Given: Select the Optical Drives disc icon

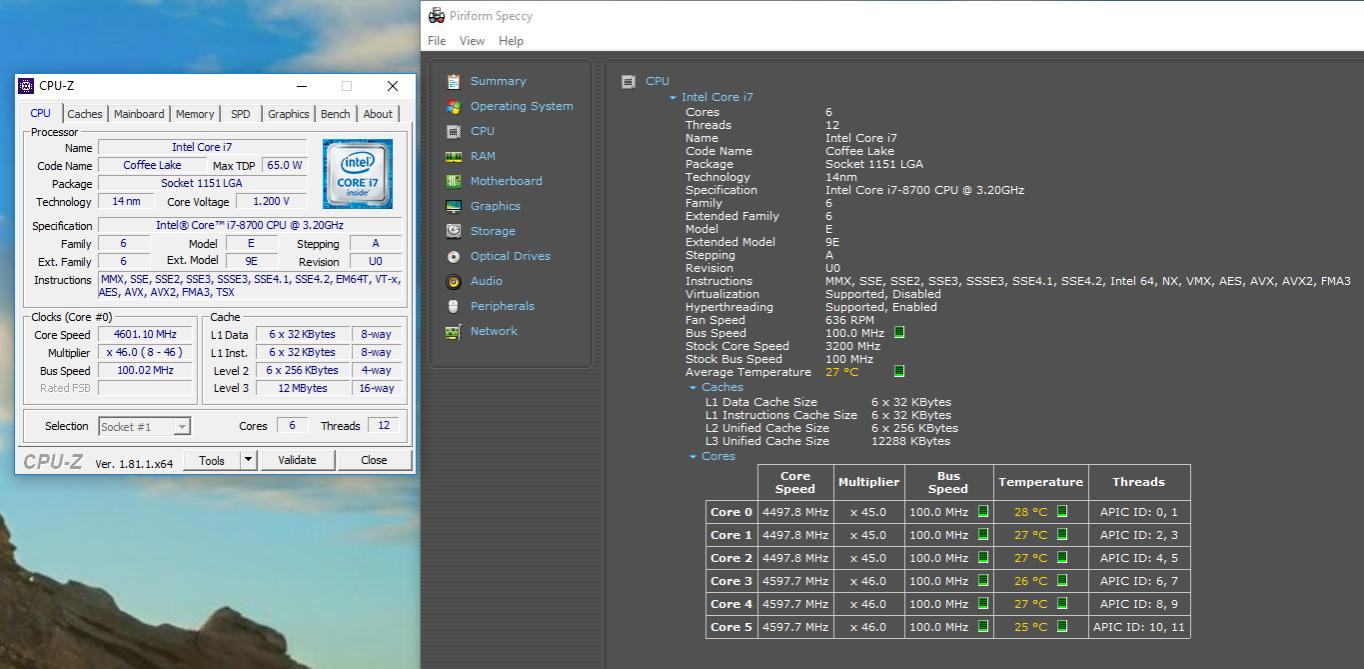Looking at the screenshot, I should [454, 256].
